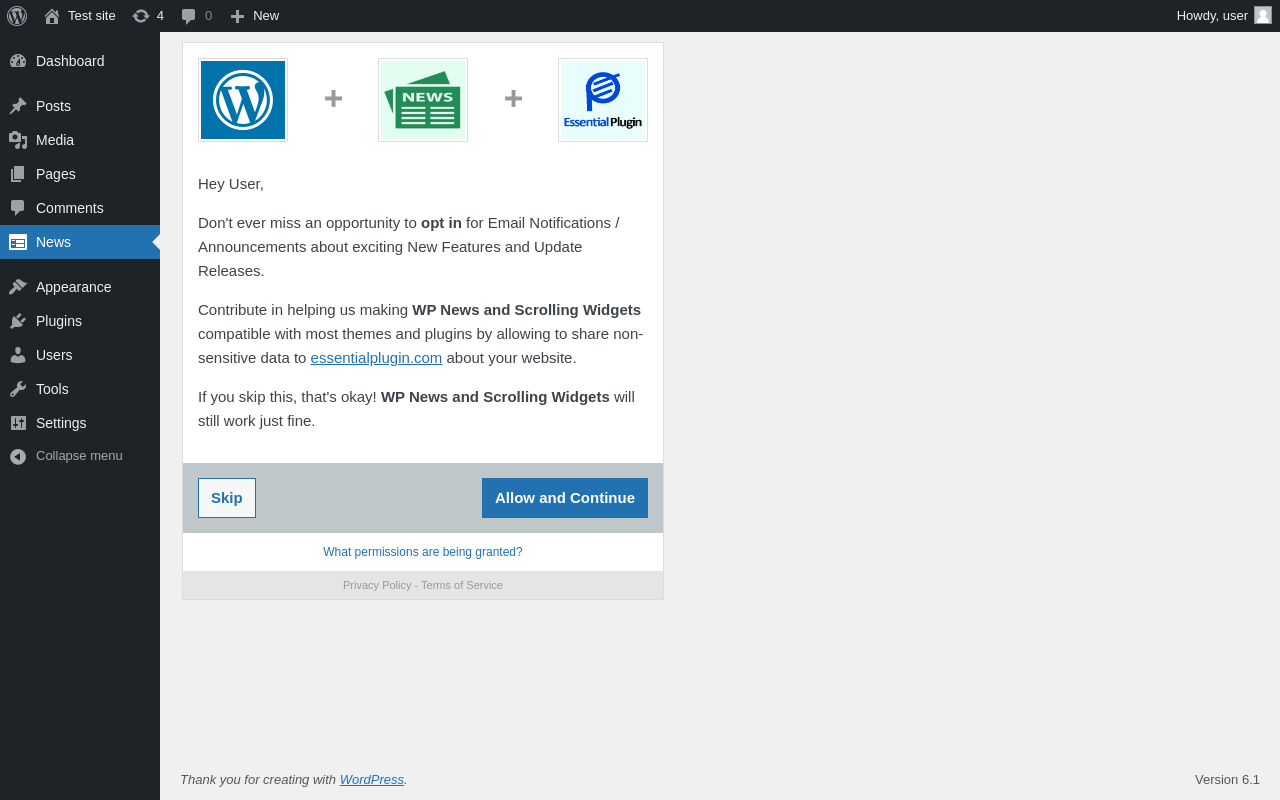This screenshot has height=800, width=1280.
Task: Click the plus New content icon
Action: click(237, 16)
